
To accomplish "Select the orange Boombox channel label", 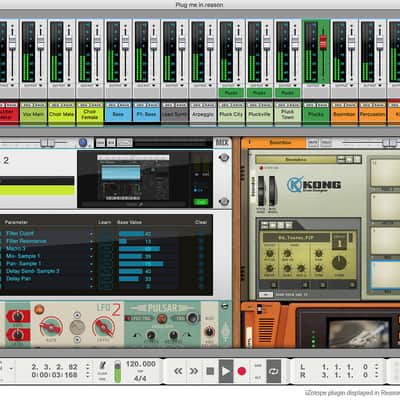I will coord(344,114).
